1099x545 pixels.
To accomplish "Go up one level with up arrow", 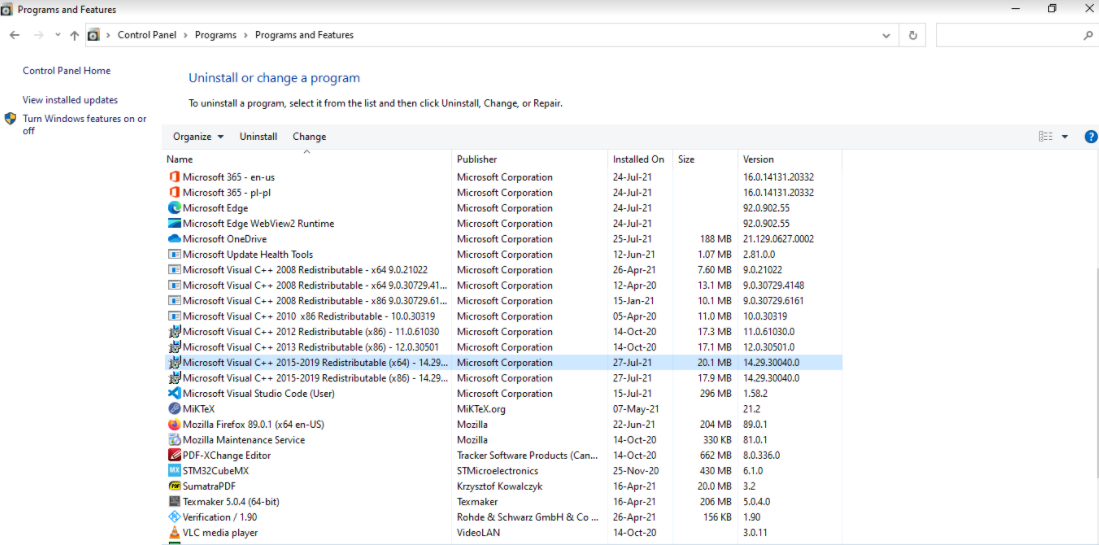I will 74,35.
